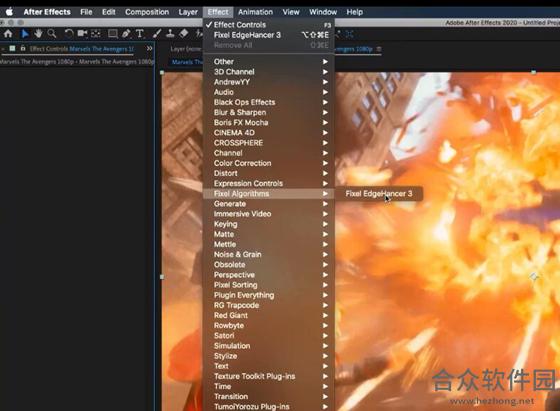The height and width of the screenshot is (411, 560).
Task: Select the Pan Behind anchor point tool
Action: [x=96, y=34]
